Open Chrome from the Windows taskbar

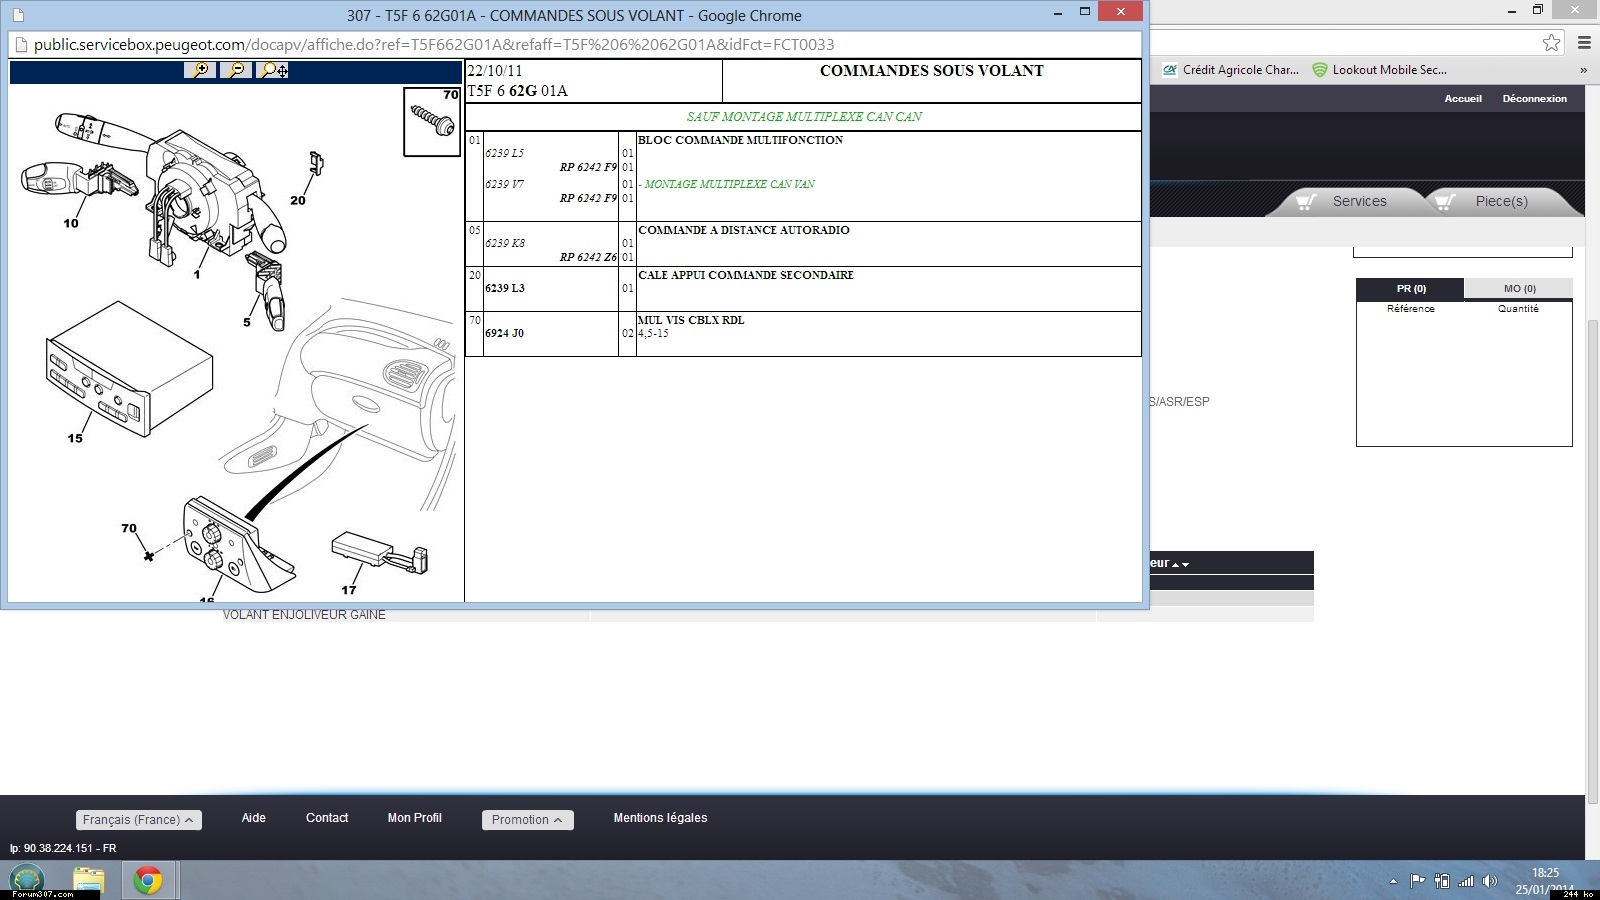pos(148,880)
